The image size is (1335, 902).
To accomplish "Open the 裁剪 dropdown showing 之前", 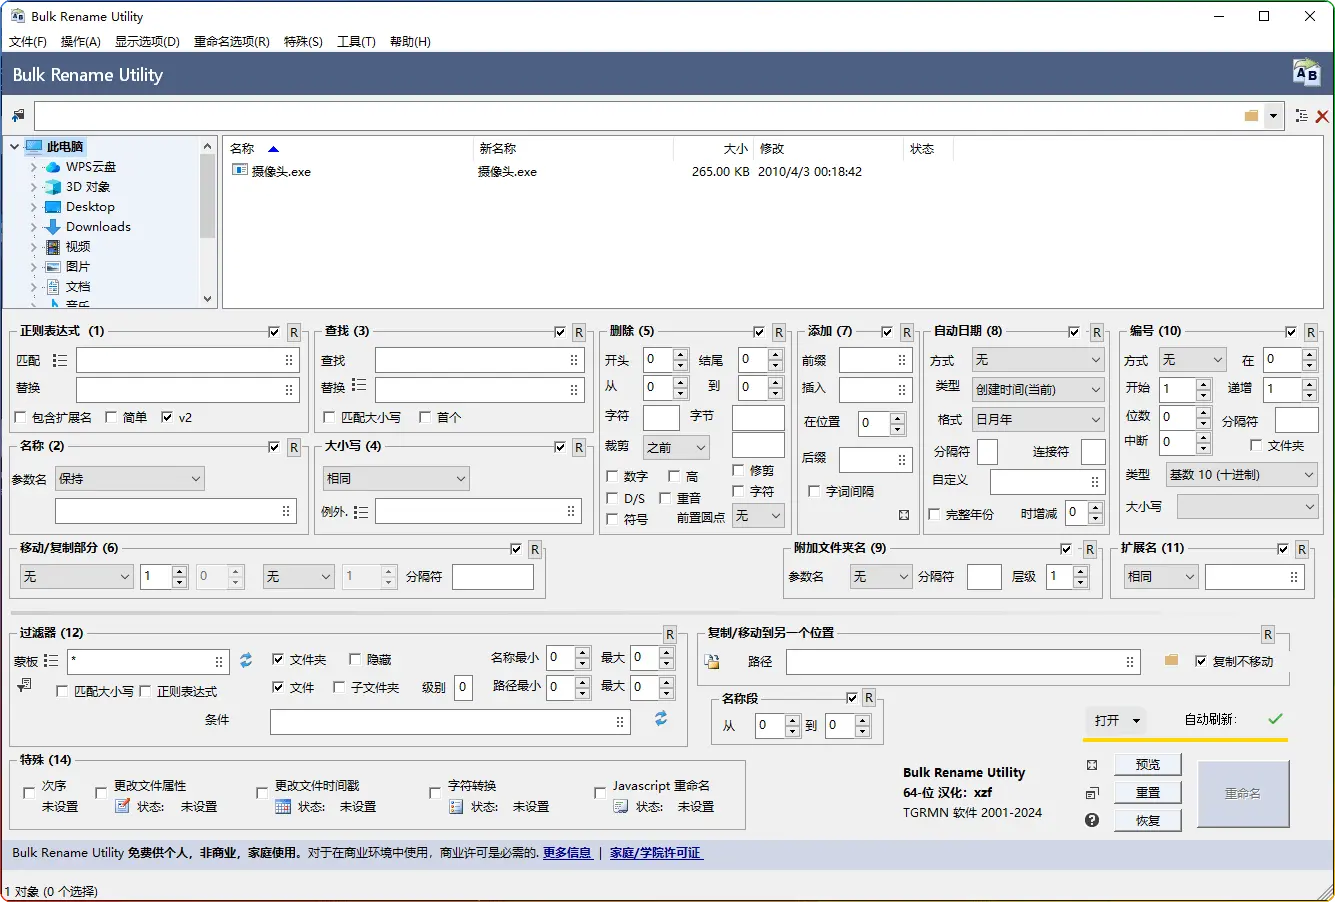I will pos(676,447).
